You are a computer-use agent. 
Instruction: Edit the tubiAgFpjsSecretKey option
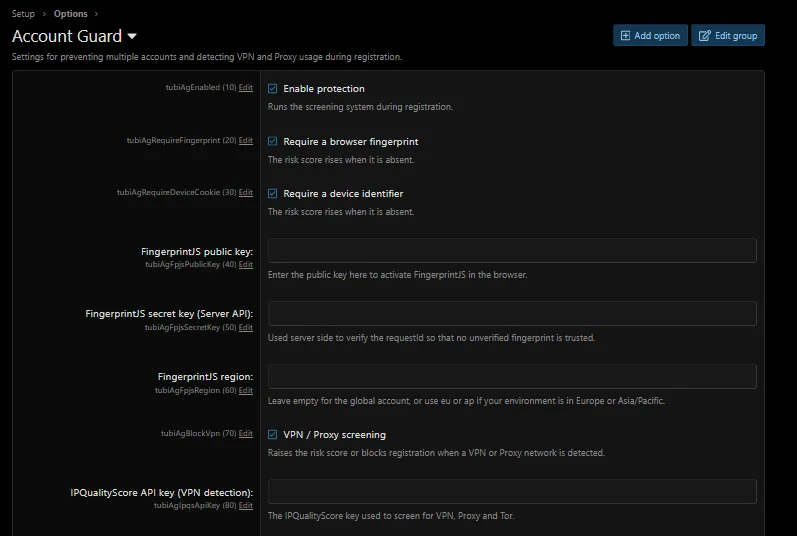point(246,327)
